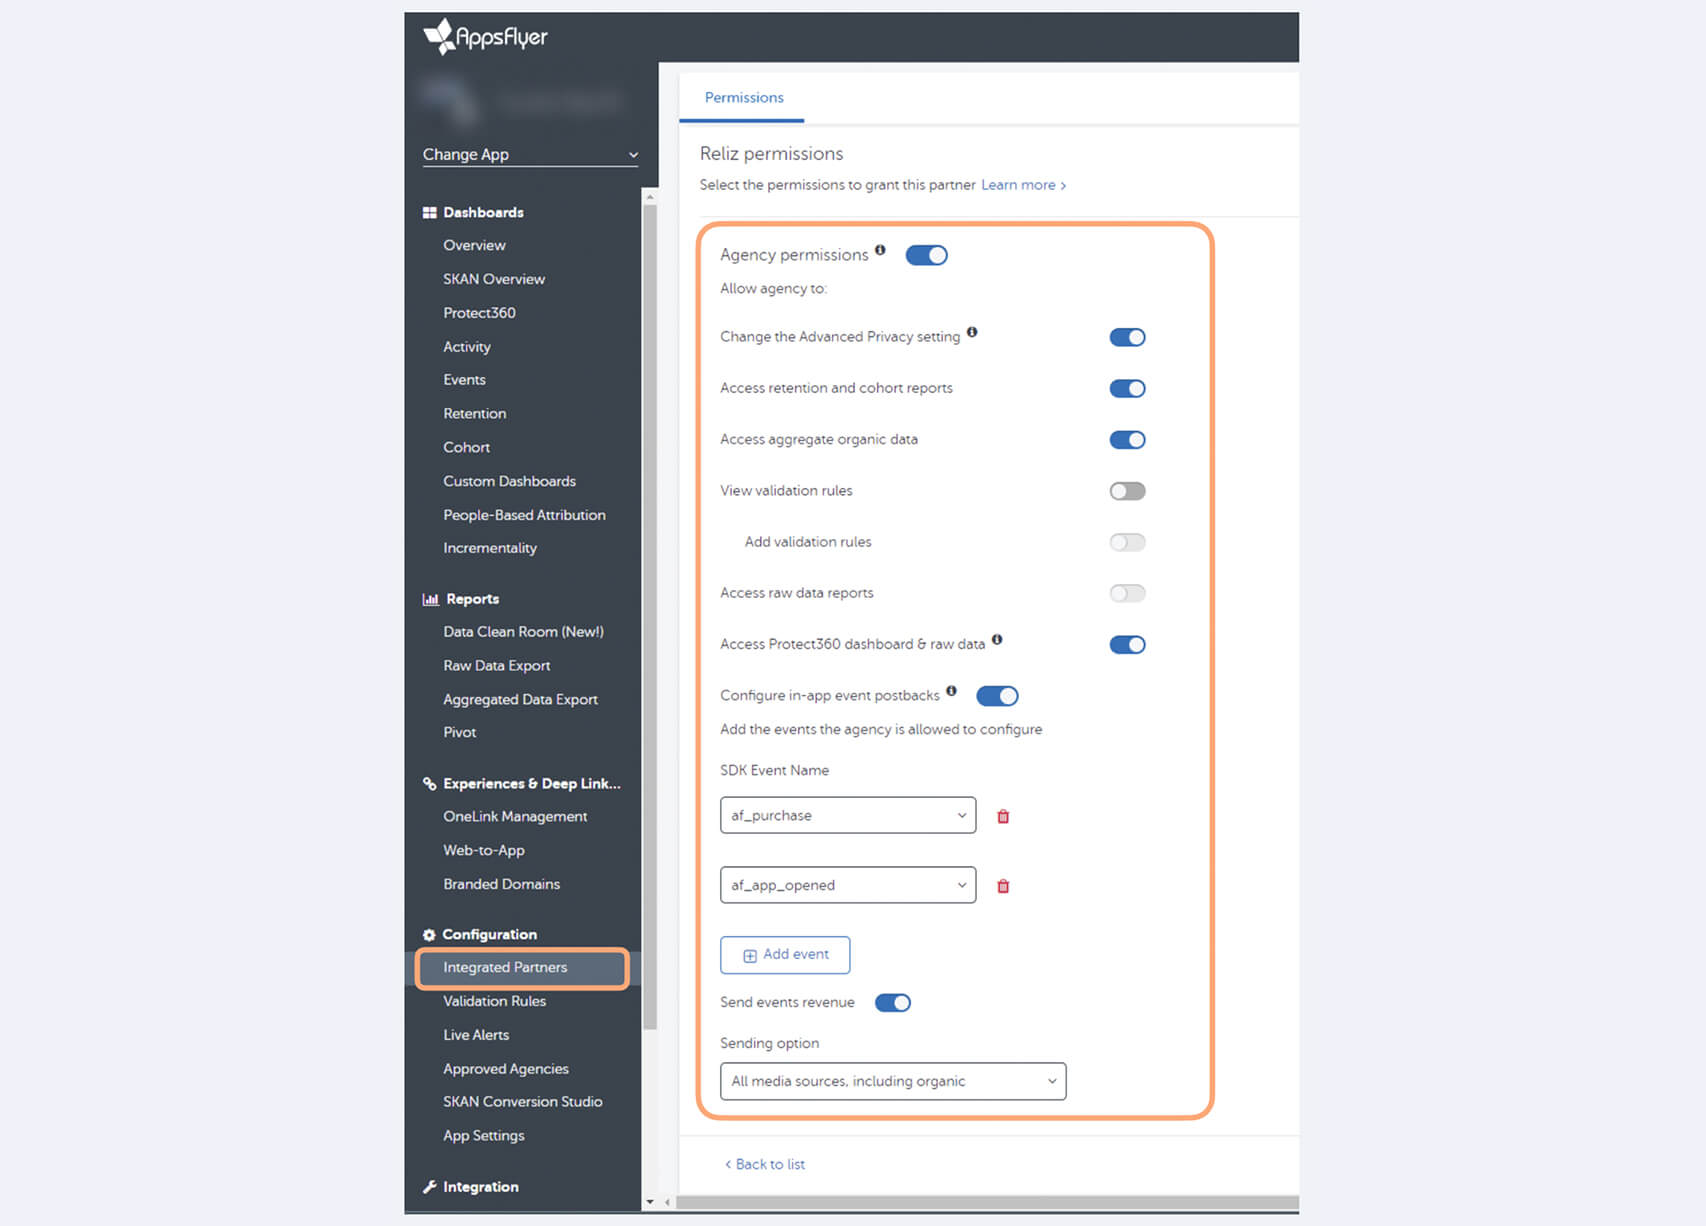The image size is (1706, 1226).
Task: Open the Change App dropdown
Action: click(530, 155)
